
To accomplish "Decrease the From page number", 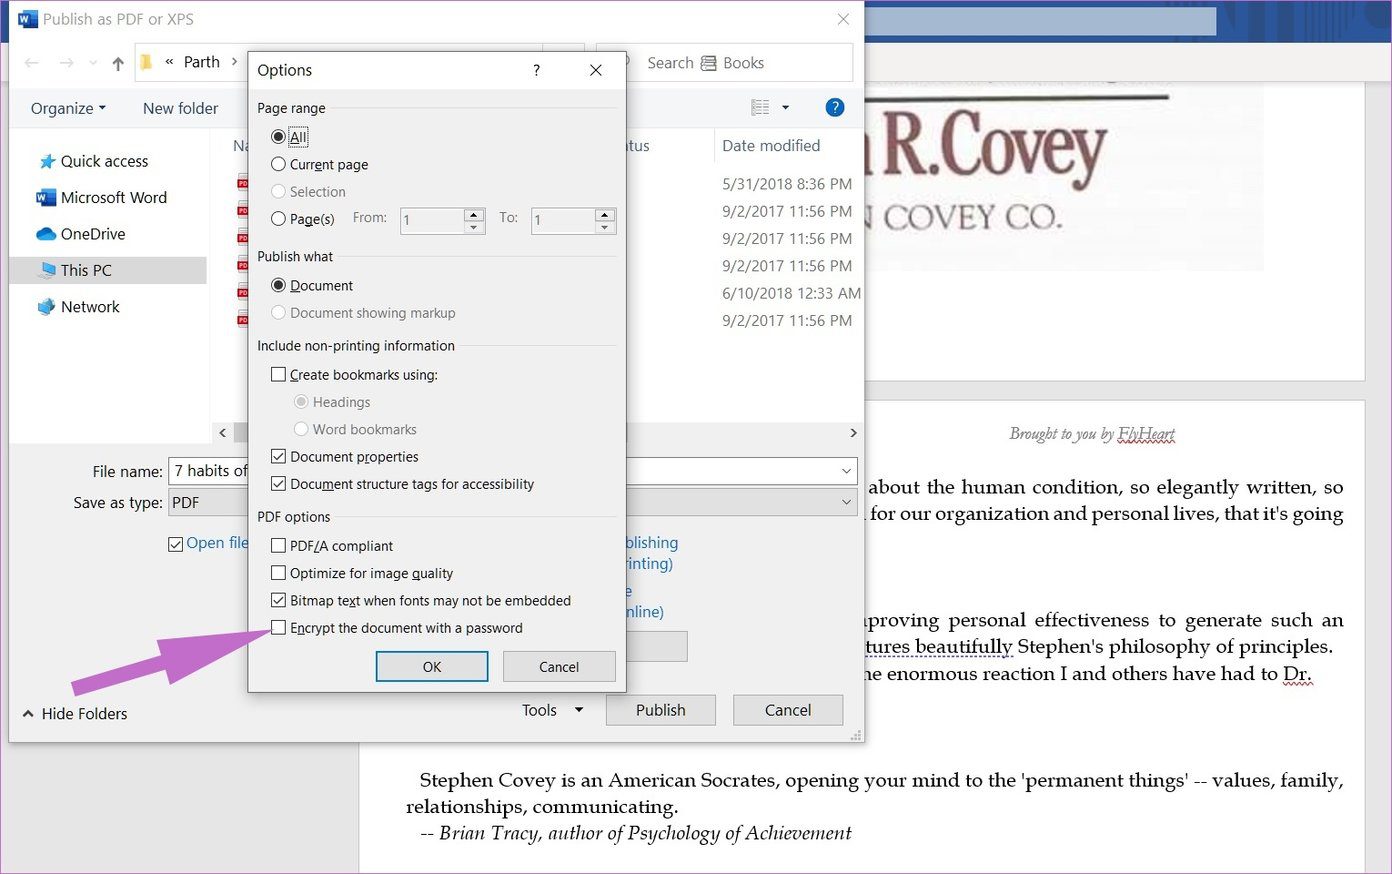I will tap(474, 227).
